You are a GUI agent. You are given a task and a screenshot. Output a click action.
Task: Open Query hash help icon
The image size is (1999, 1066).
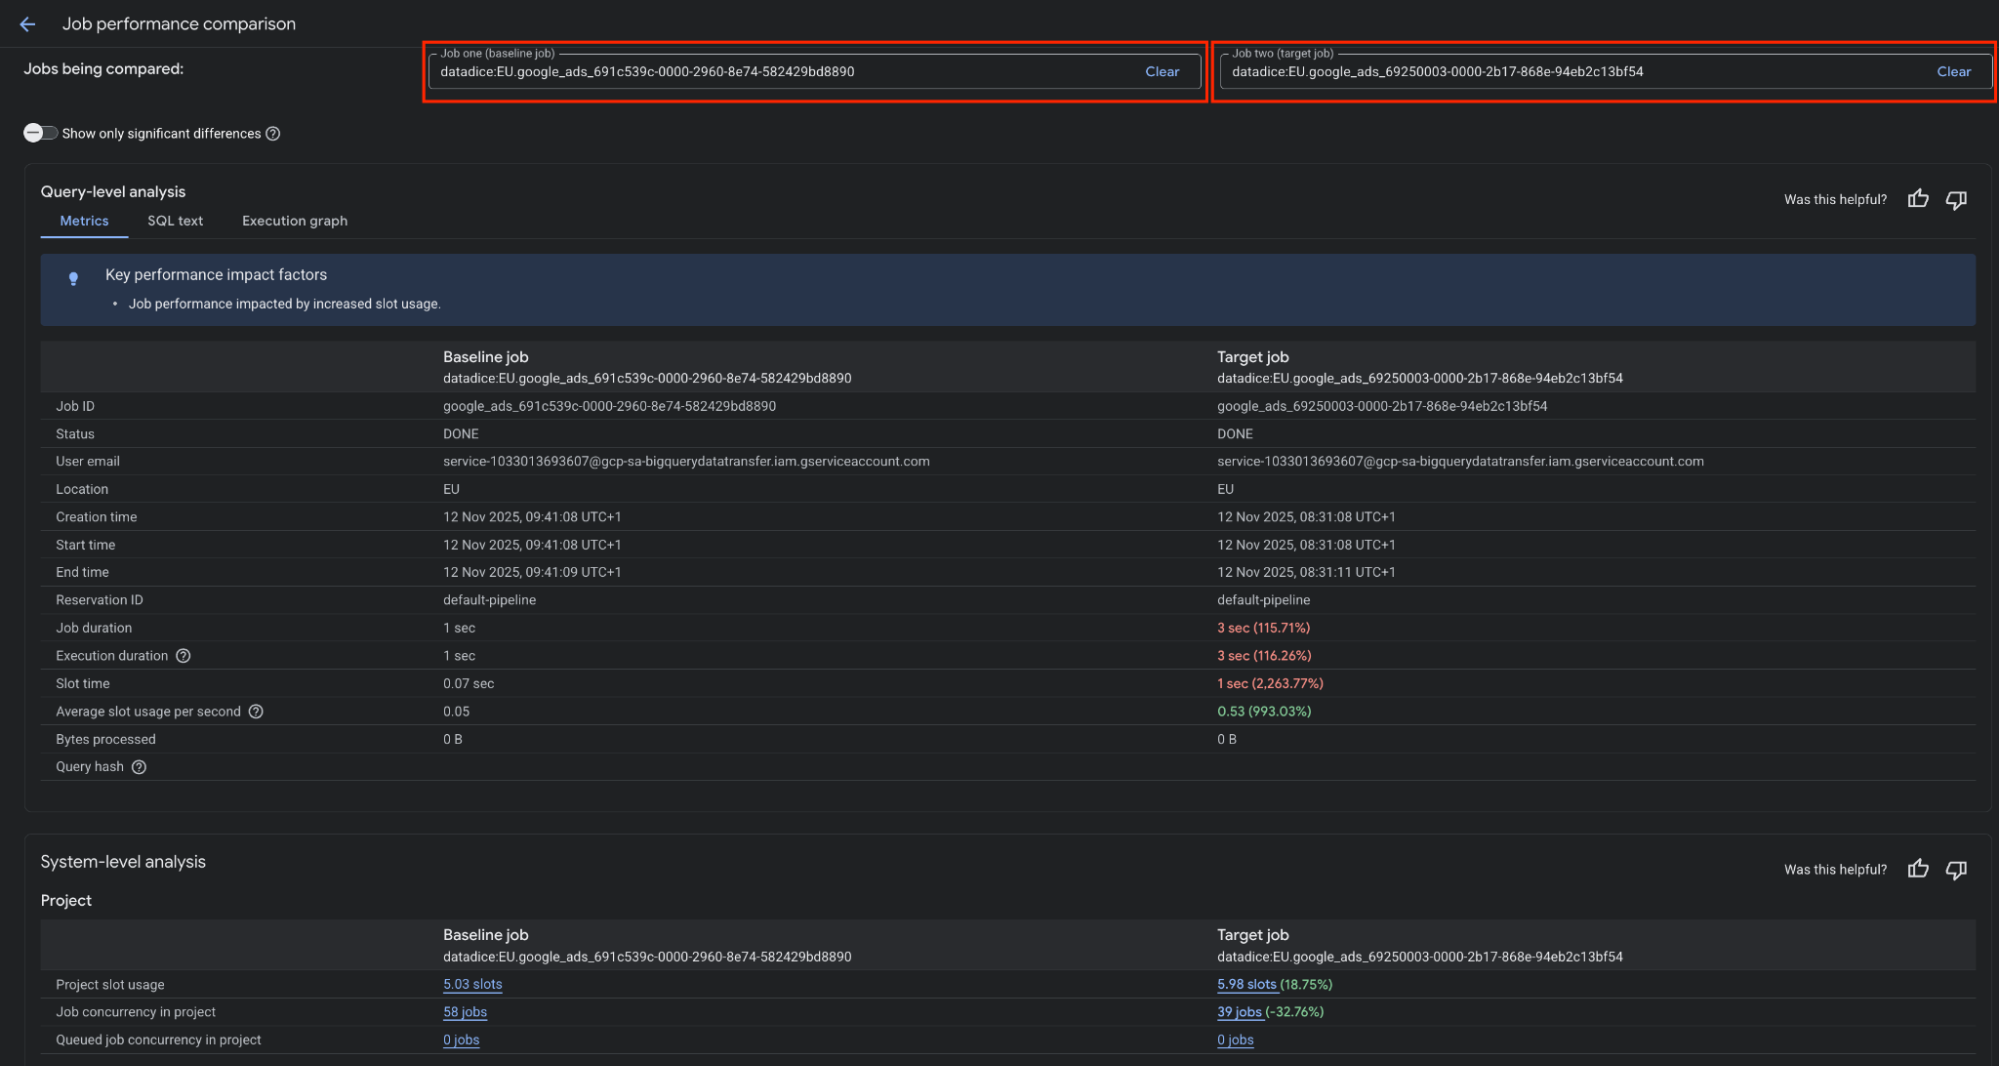[x=139, y=767]
